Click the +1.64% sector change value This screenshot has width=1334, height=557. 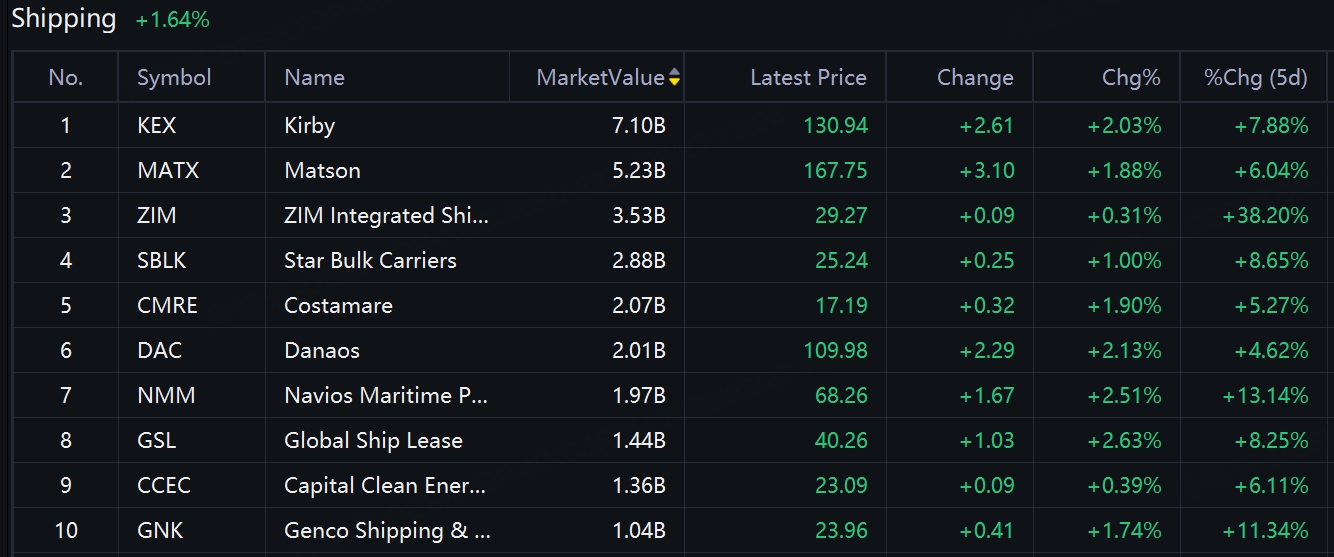pos(172,20)
